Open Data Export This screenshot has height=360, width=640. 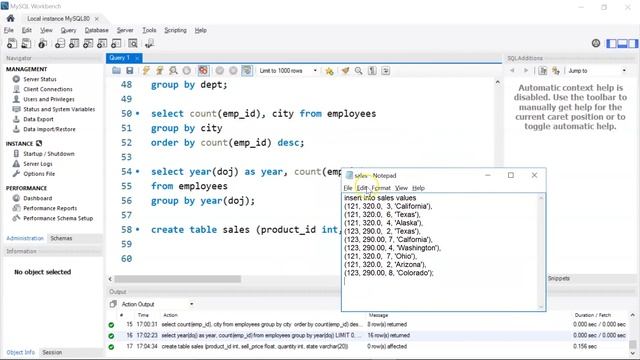38,119
